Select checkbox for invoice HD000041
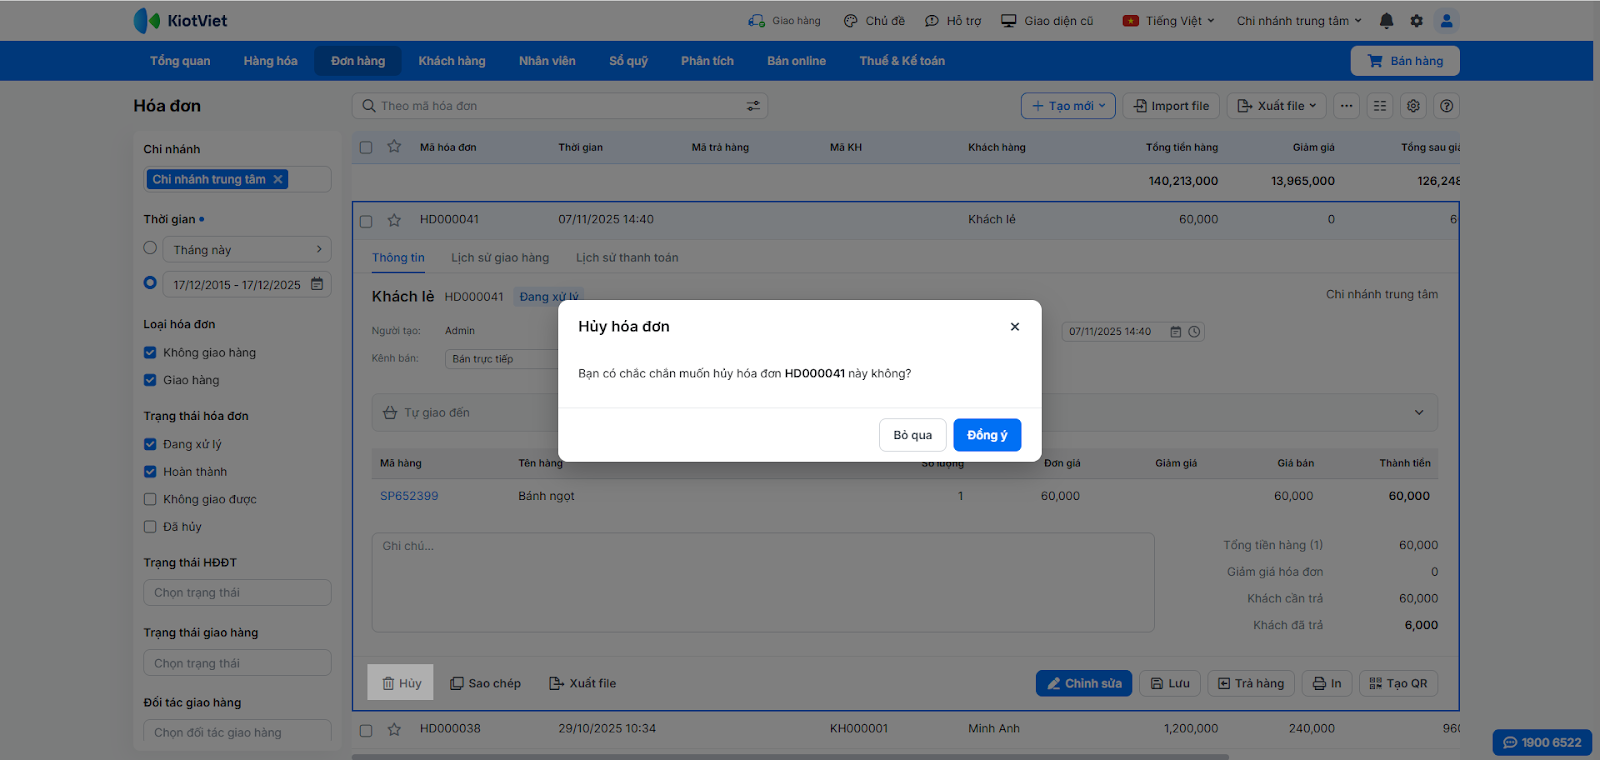Screen dimensions: 1600x760 [x=366, y=221]
